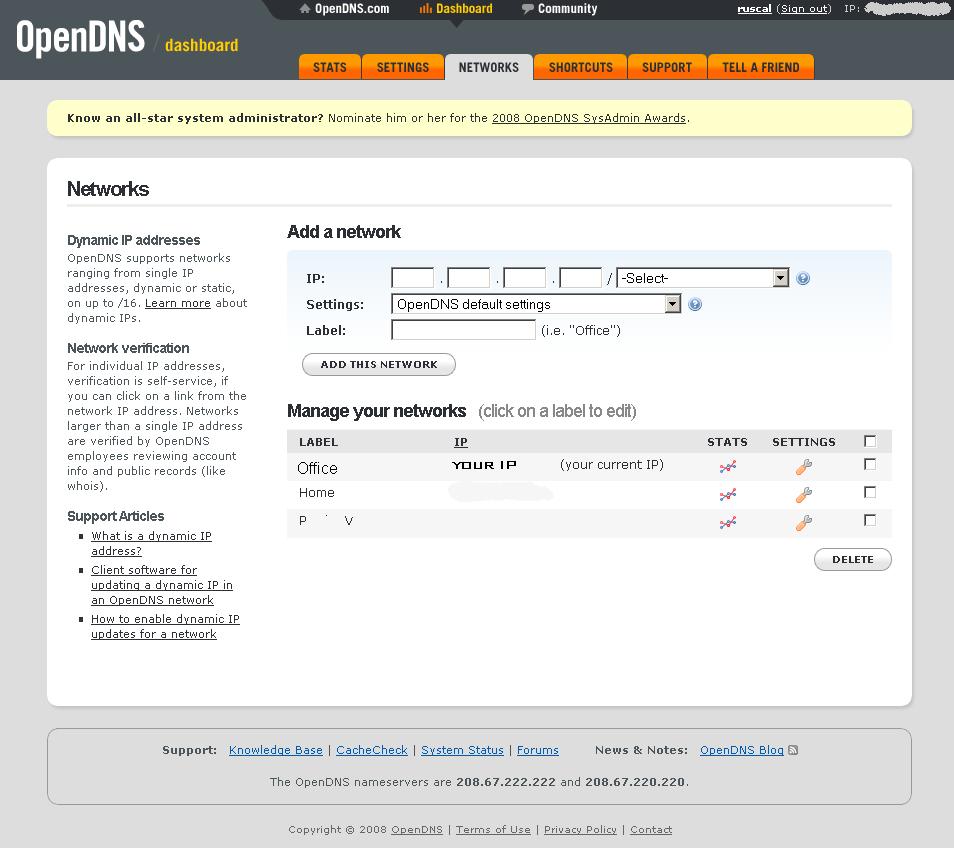954x848 pixels.
Task: Sort networks by IP column header
Action: 461,442
